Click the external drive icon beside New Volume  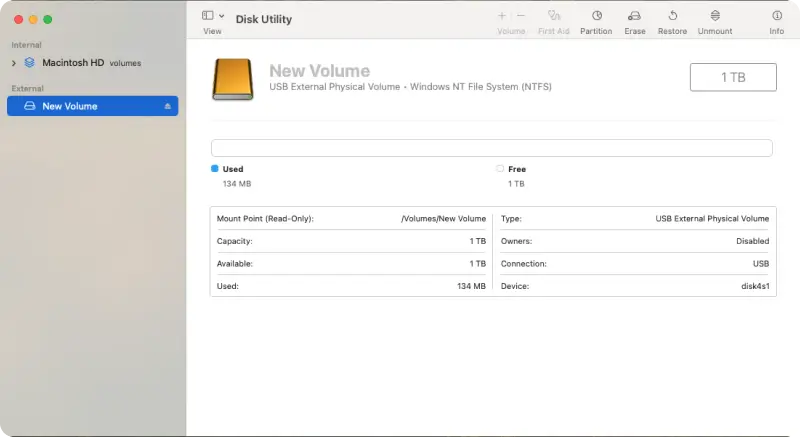(x=30, y=106)
